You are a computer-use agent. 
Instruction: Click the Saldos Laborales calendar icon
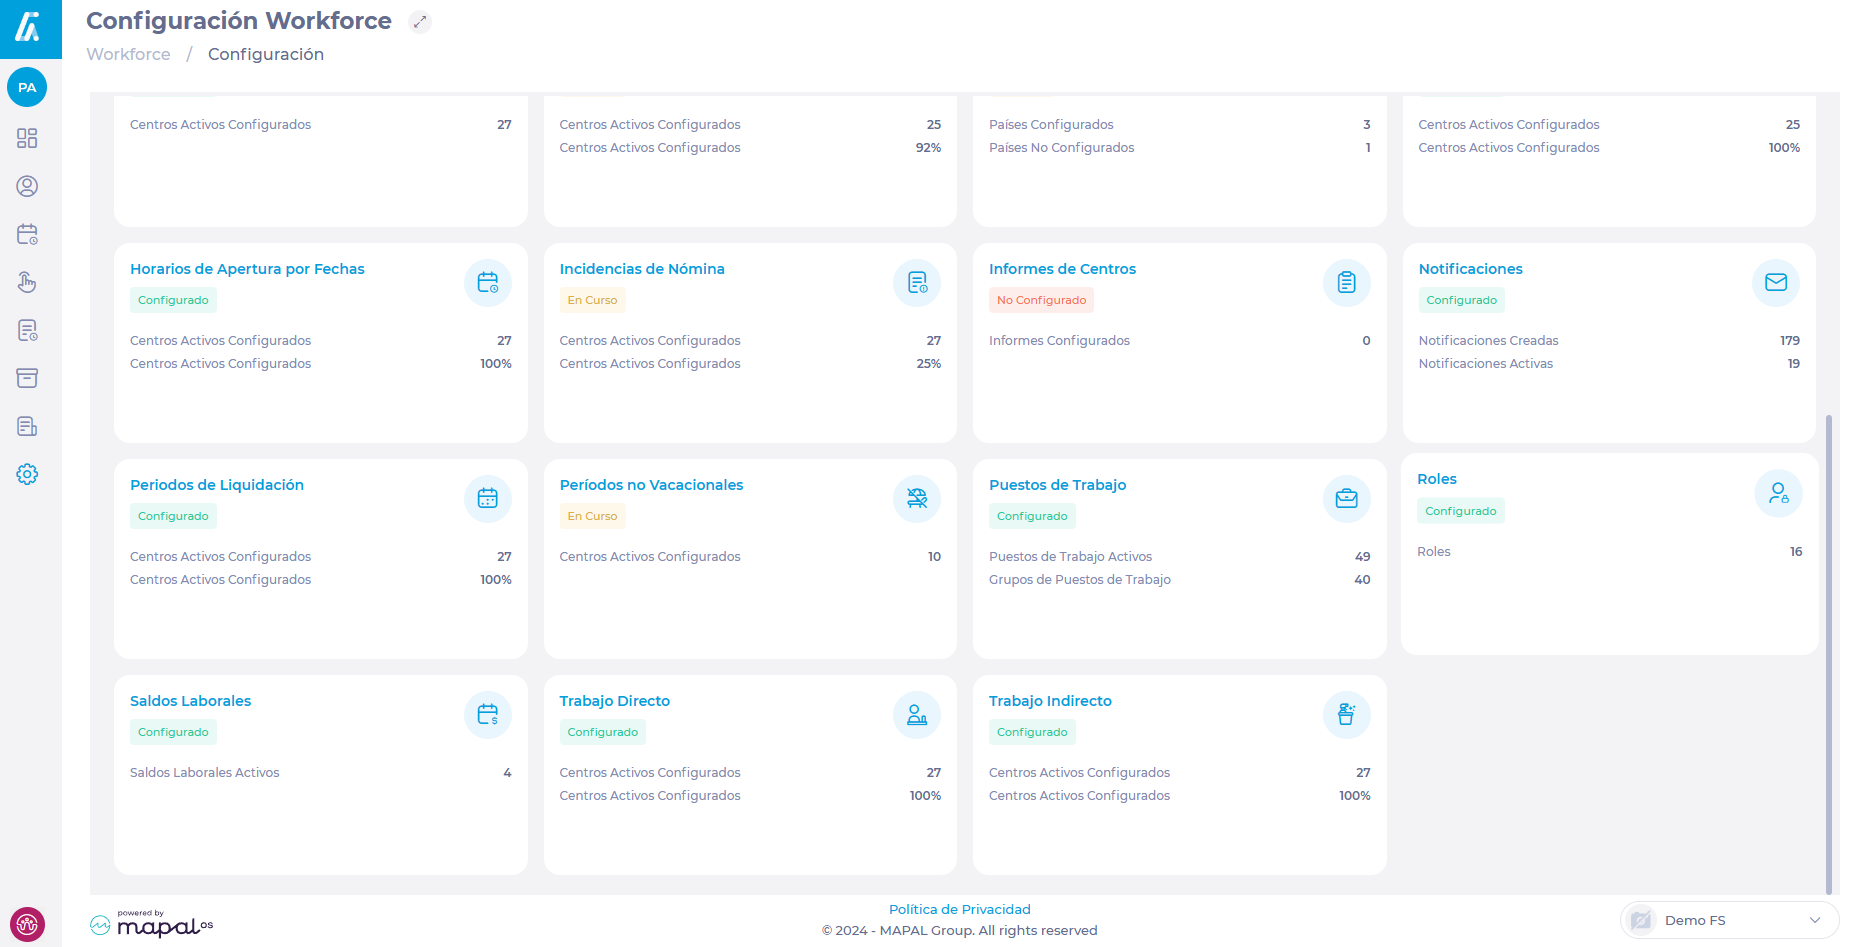click(487, 715)
